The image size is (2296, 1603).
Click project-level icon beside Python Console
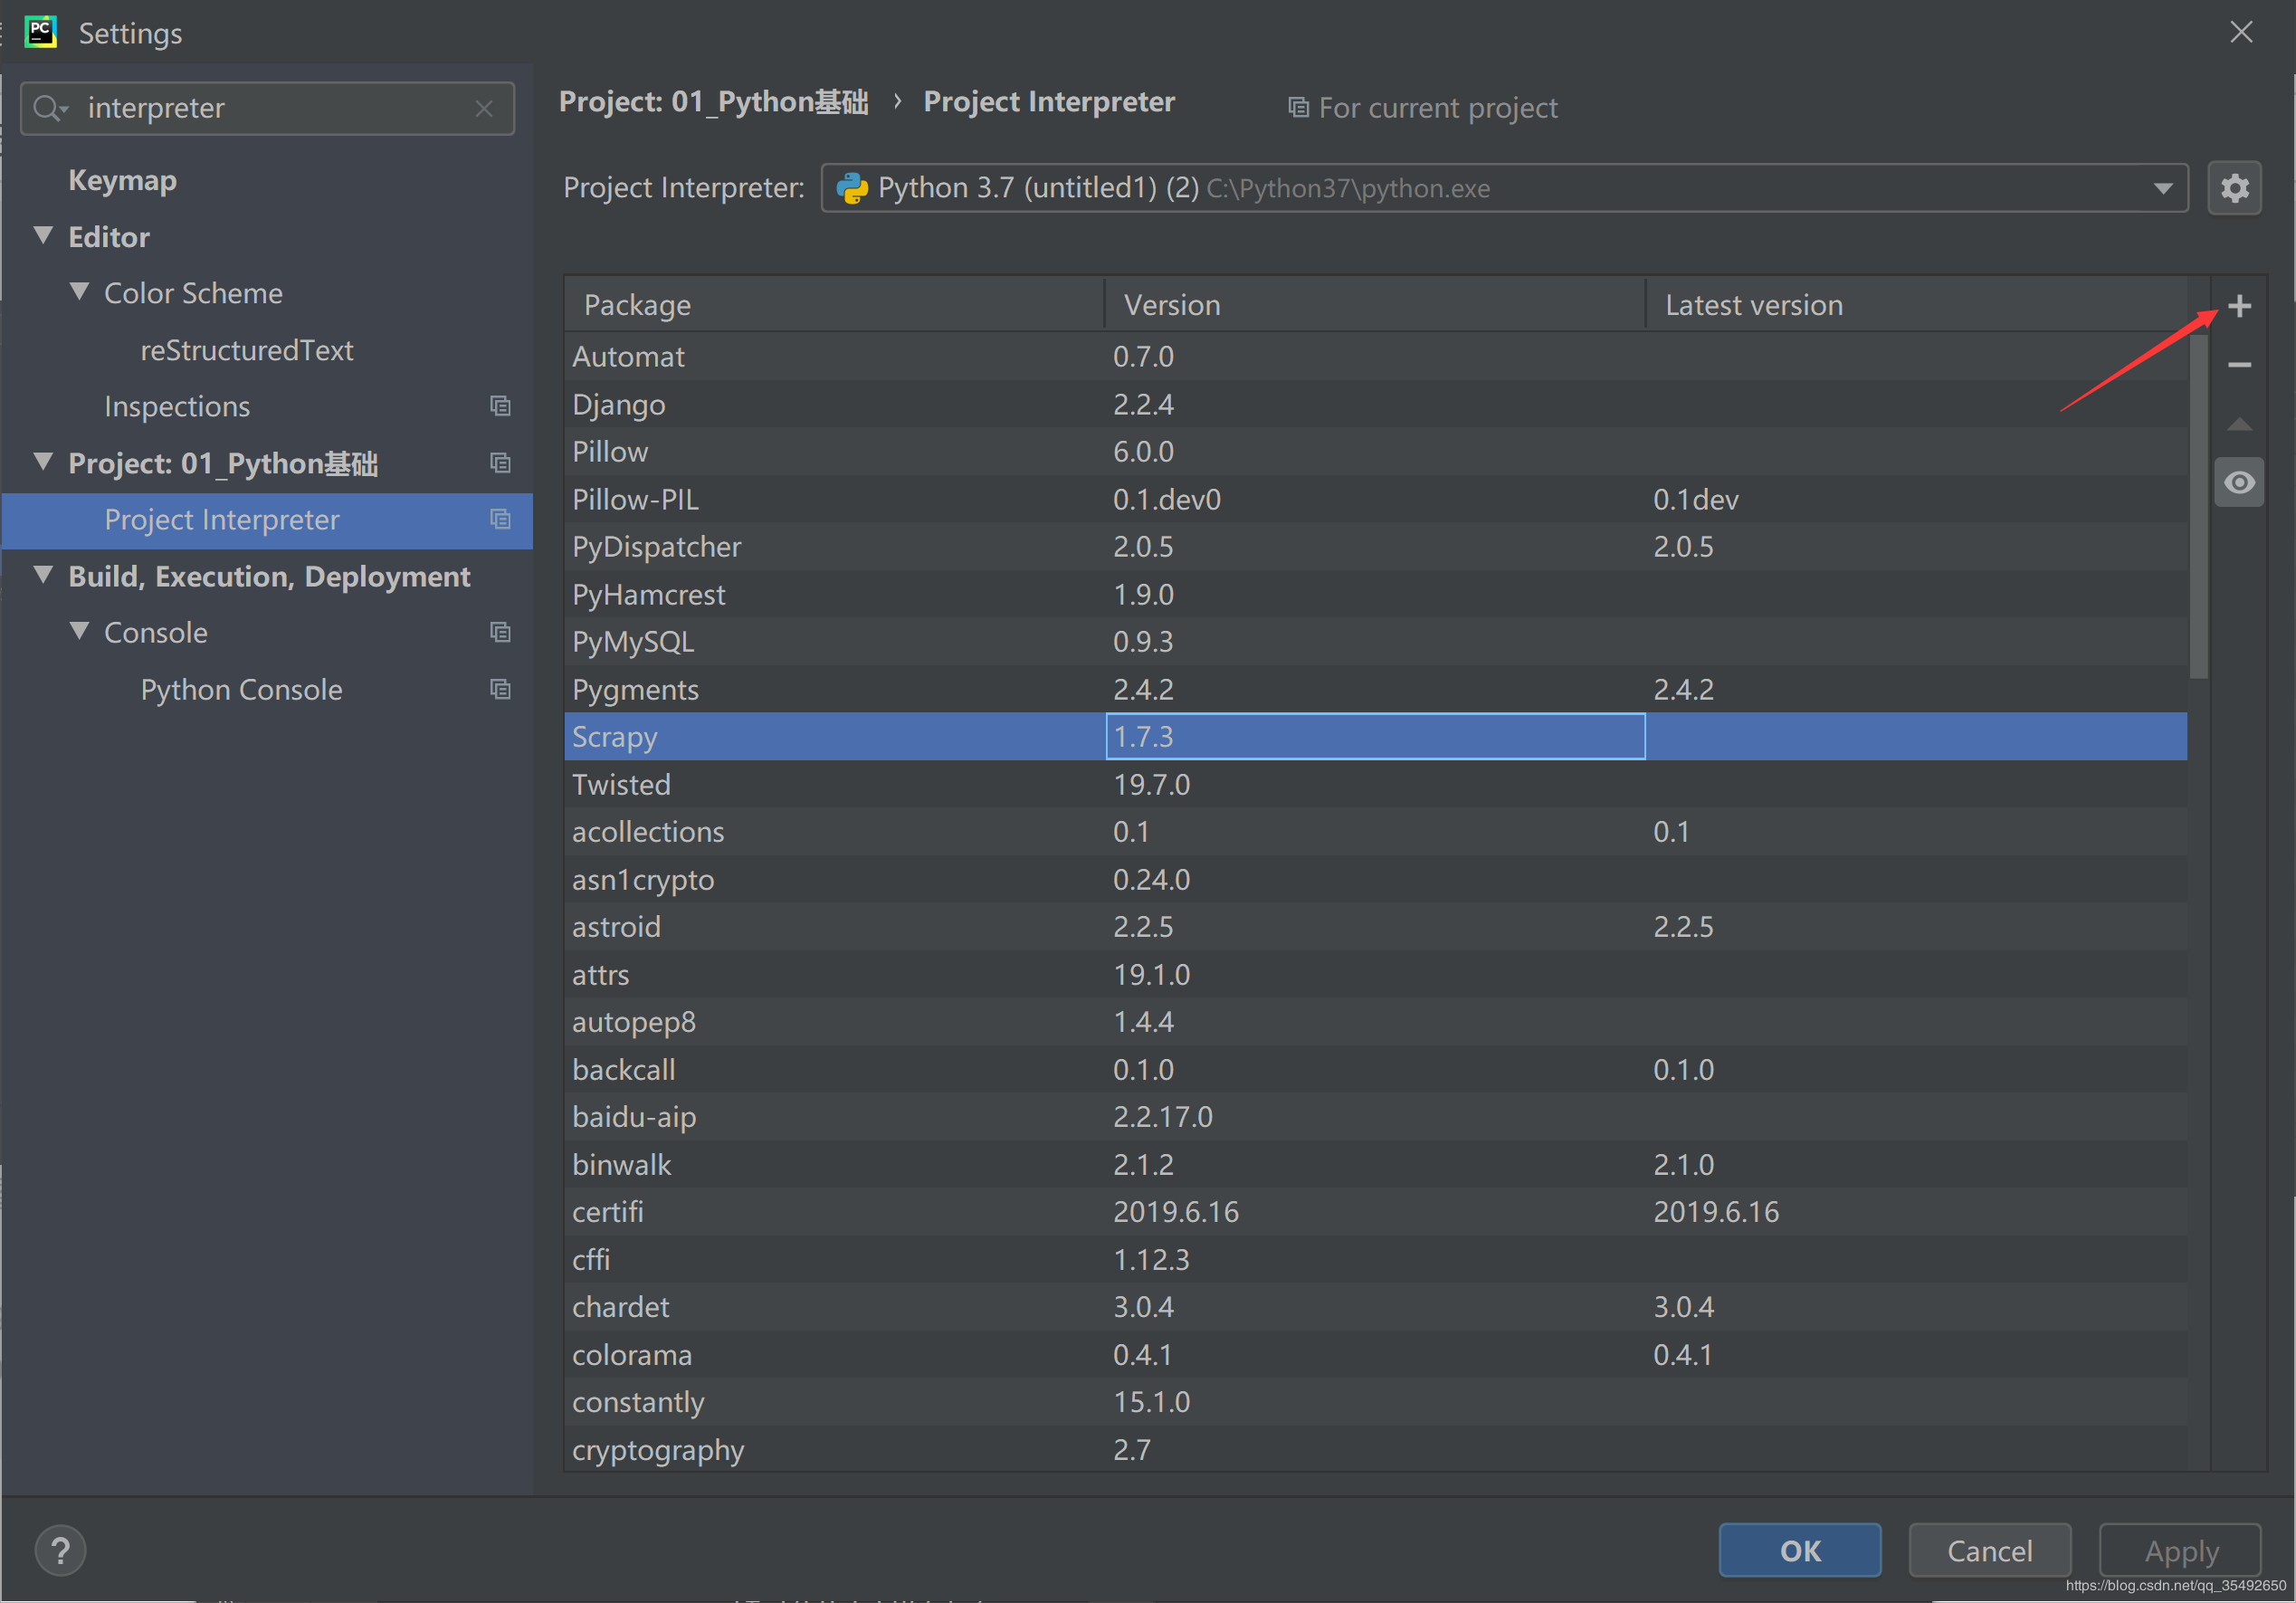[500, 689]
